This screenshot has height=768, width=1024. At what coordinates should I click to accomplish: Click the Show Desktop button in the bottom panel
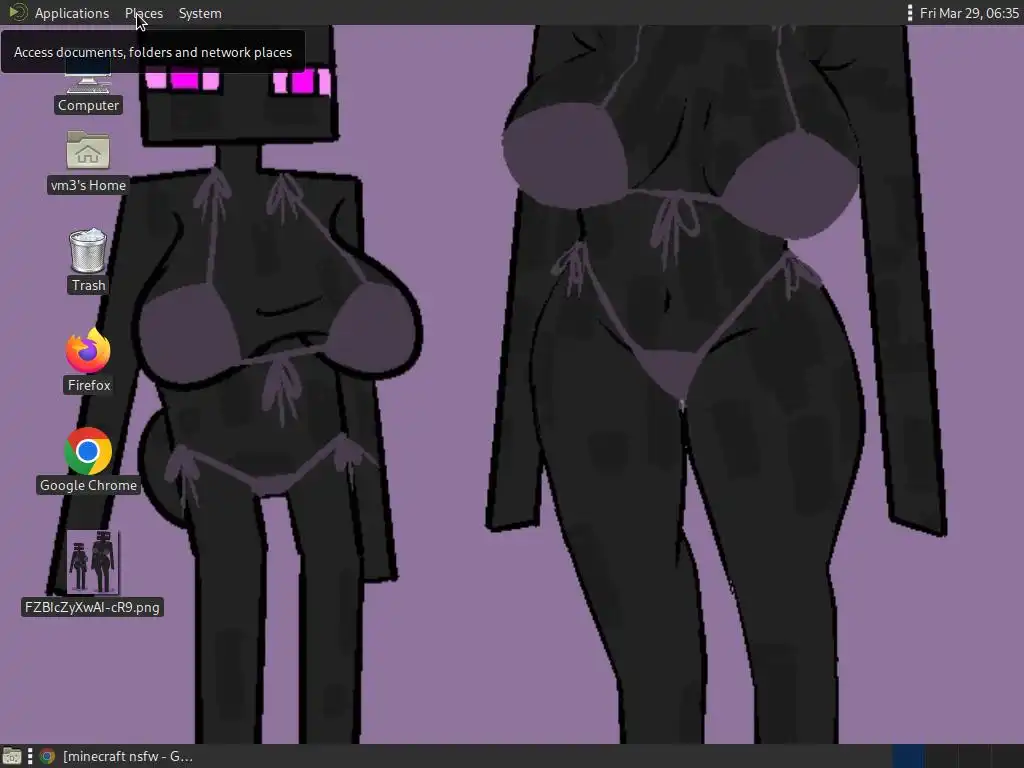coord(12,756)
